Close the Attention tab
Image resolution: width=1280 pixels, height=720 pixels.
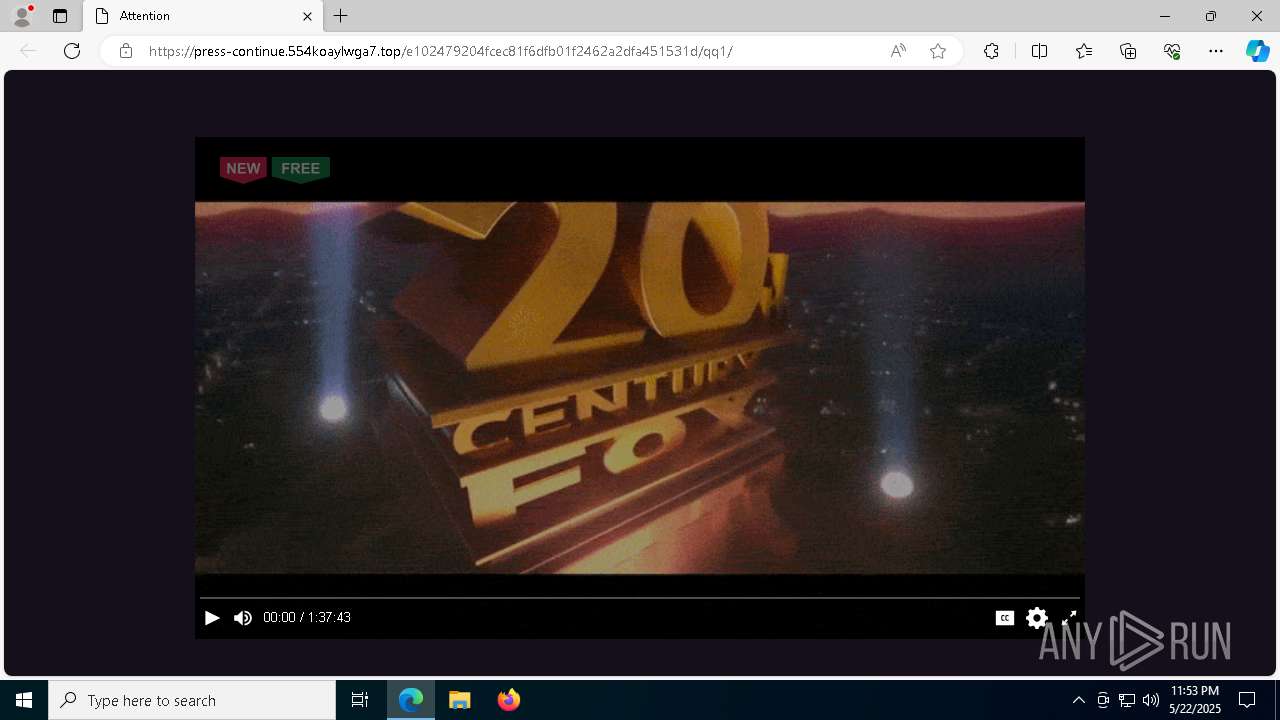pos(307,16)
